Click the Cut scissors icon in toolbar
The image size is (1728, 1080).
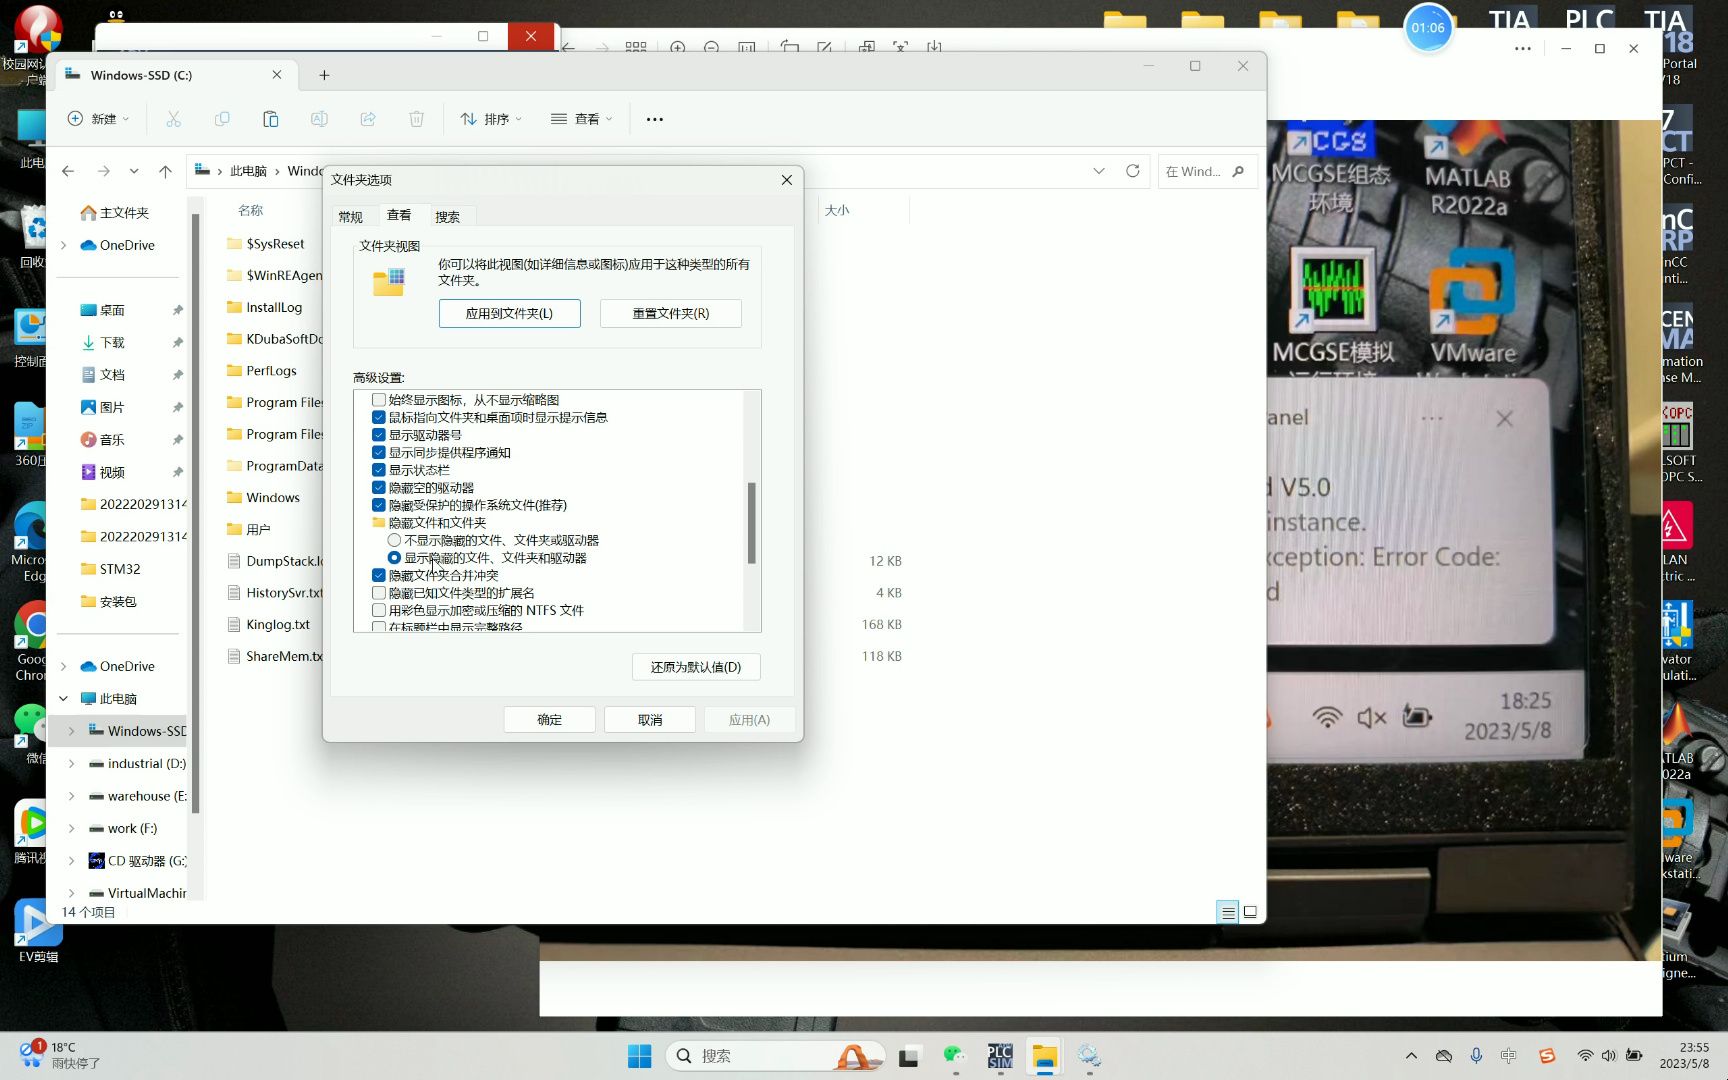[173, 119]
